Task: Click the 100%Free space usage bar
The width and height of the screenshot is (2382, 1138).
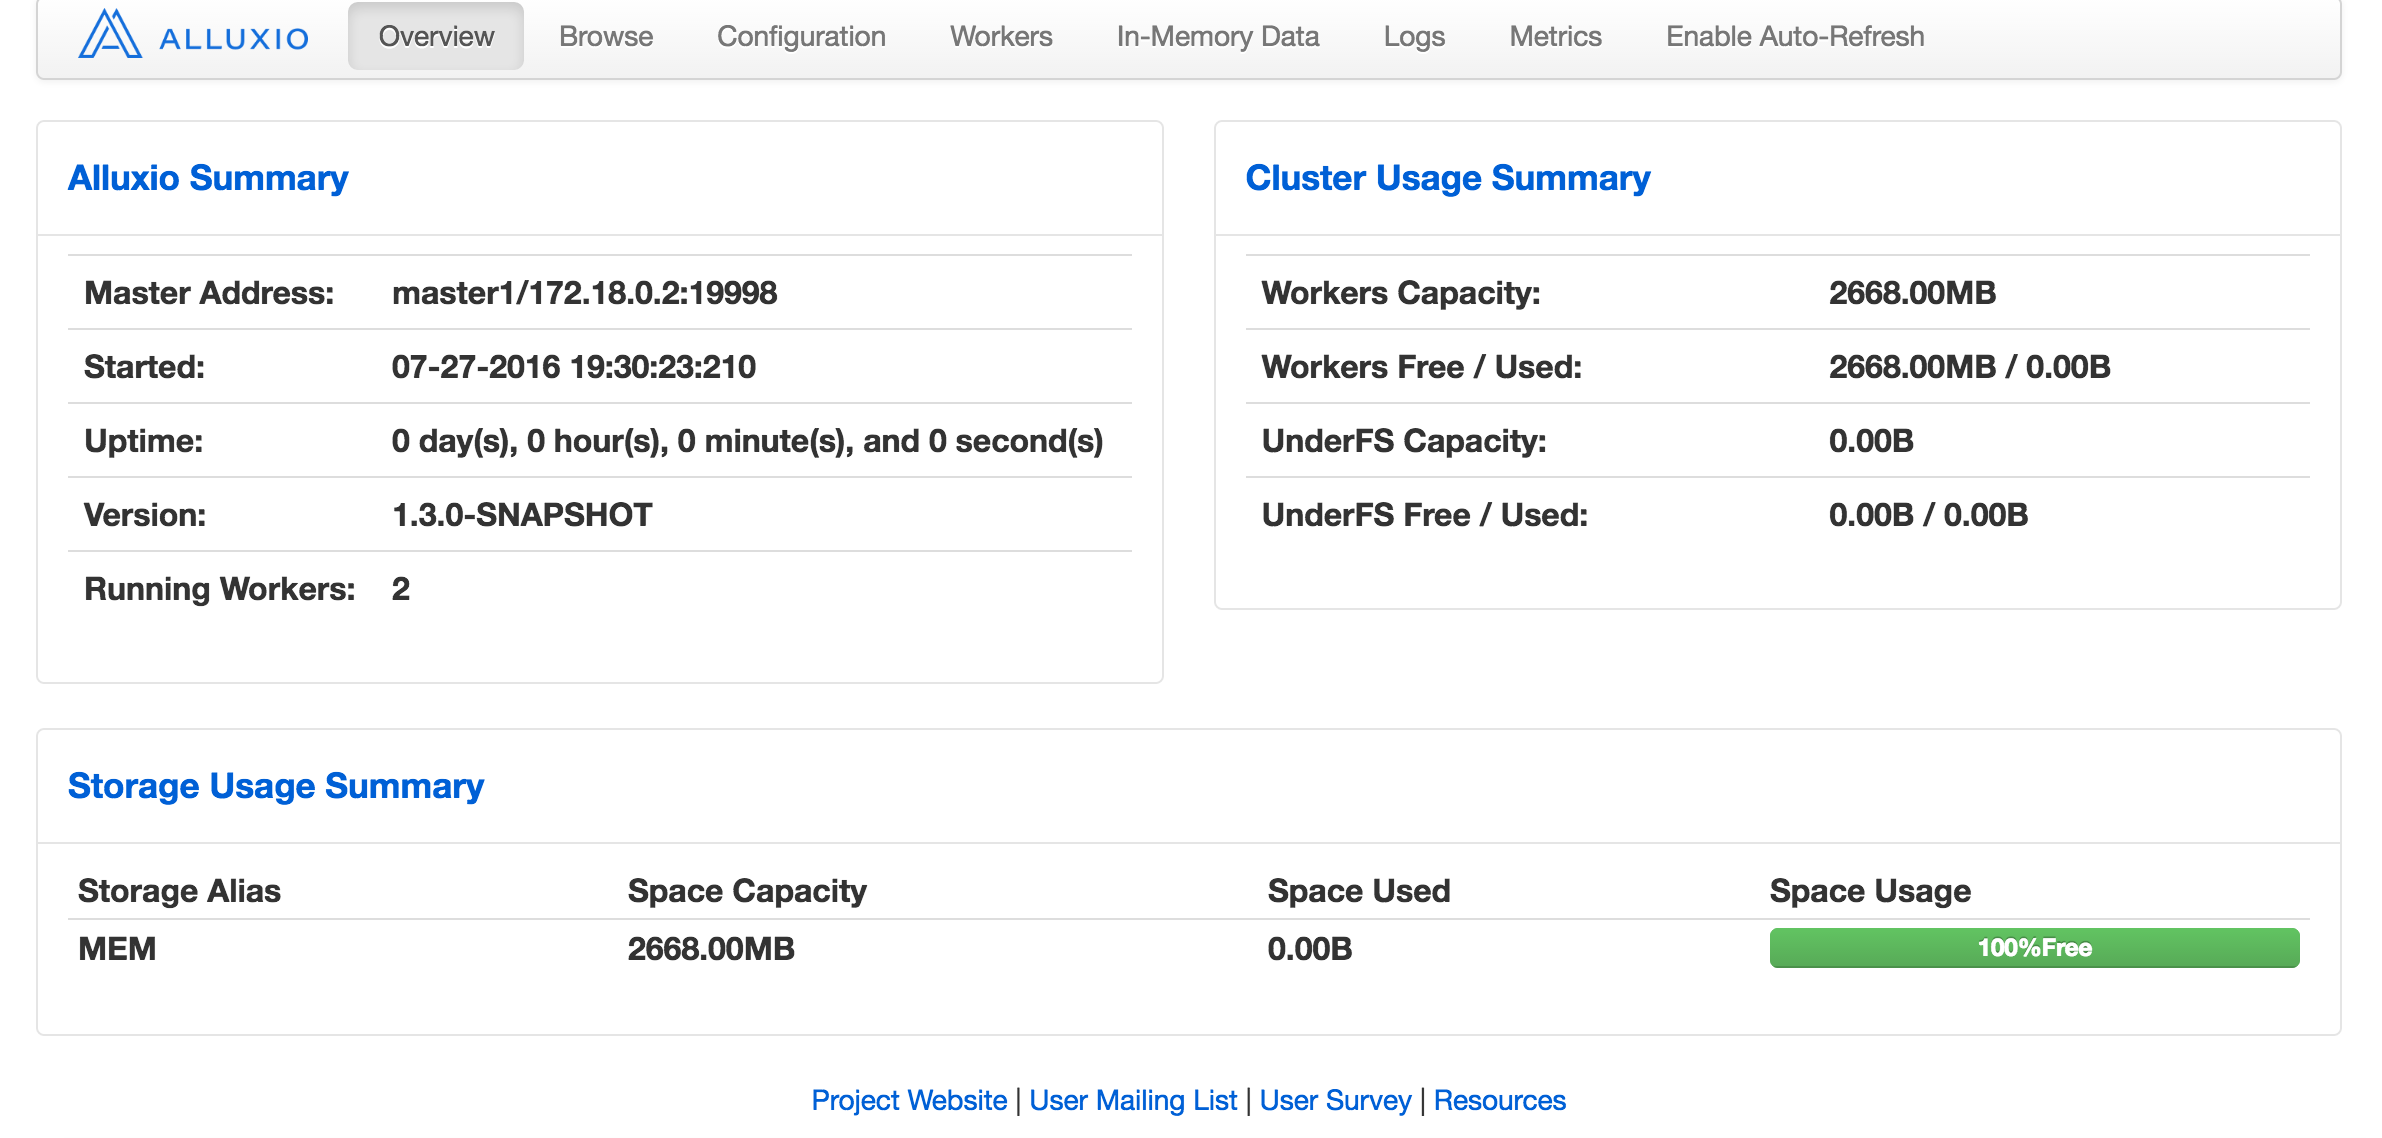Action: click(2033, 948)
